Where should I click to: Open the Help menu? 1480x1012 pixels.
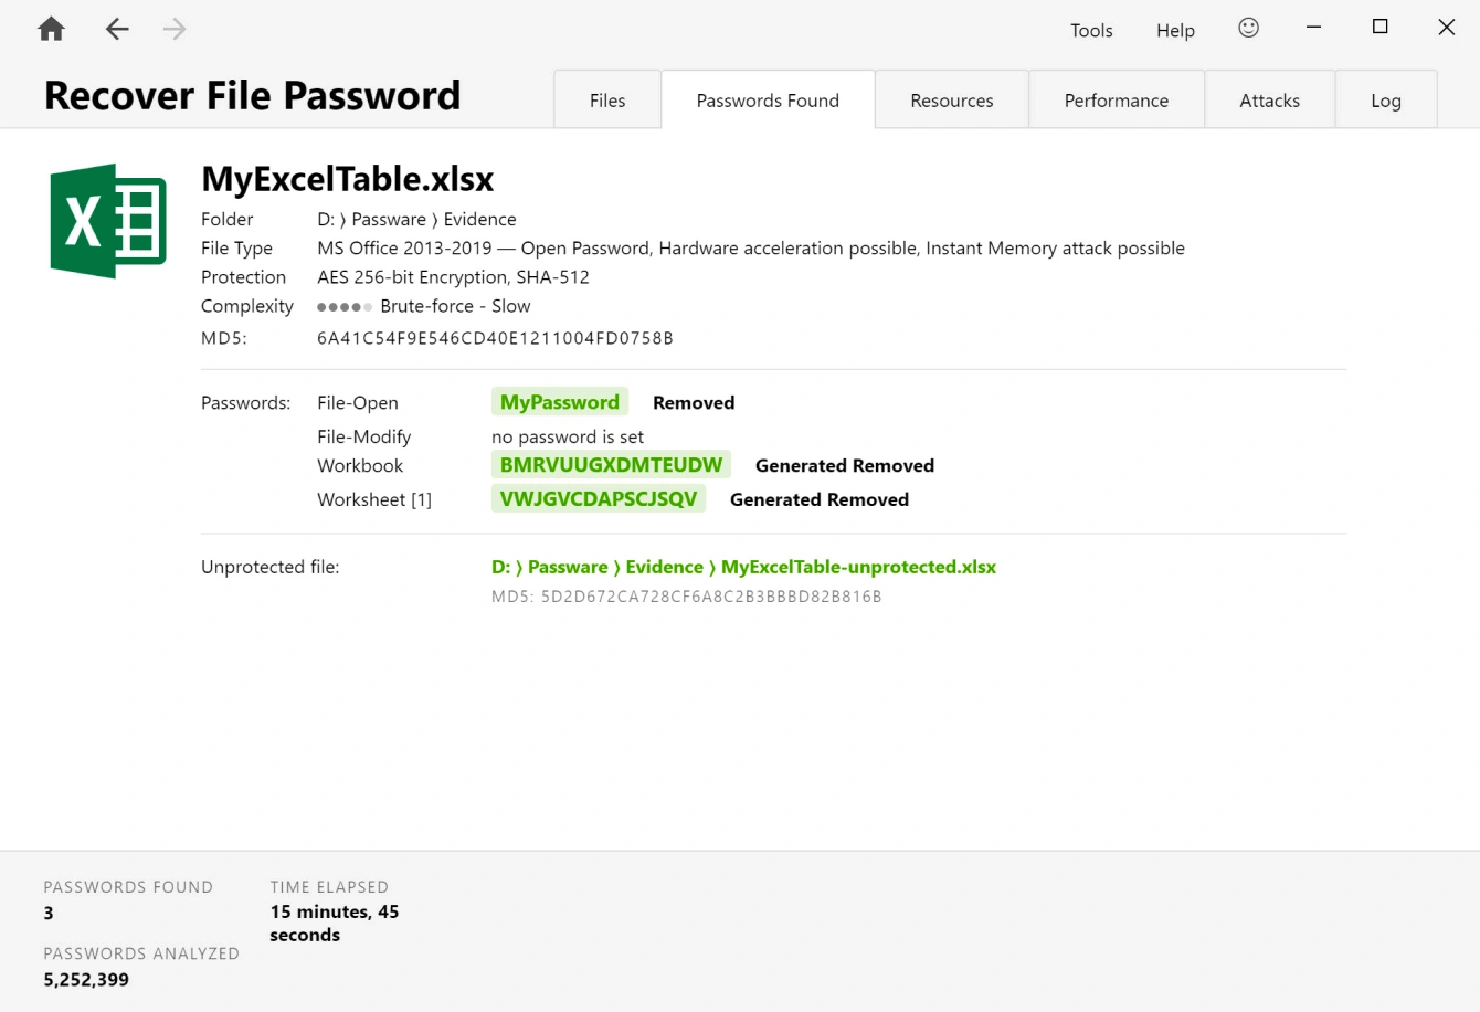(x=1175, y=30)
